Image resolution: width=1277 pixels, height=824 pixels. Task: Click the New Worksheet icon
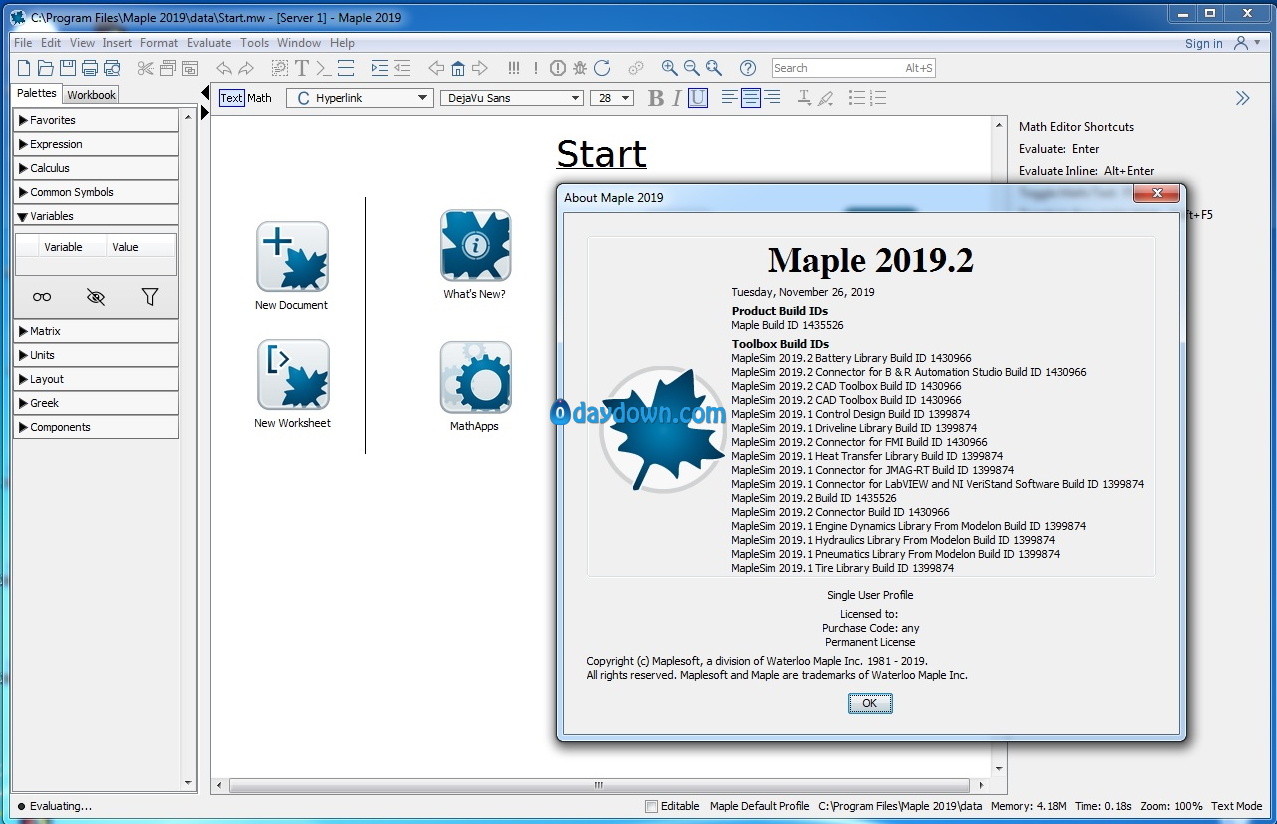pos(293,375)
